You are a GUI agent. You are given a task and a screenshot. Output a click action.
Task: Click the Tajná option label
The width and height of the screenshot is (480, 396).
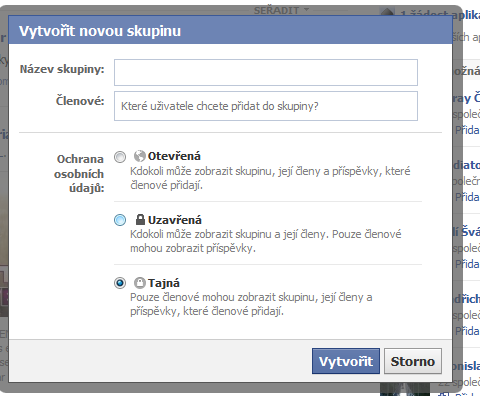point(164,283)
